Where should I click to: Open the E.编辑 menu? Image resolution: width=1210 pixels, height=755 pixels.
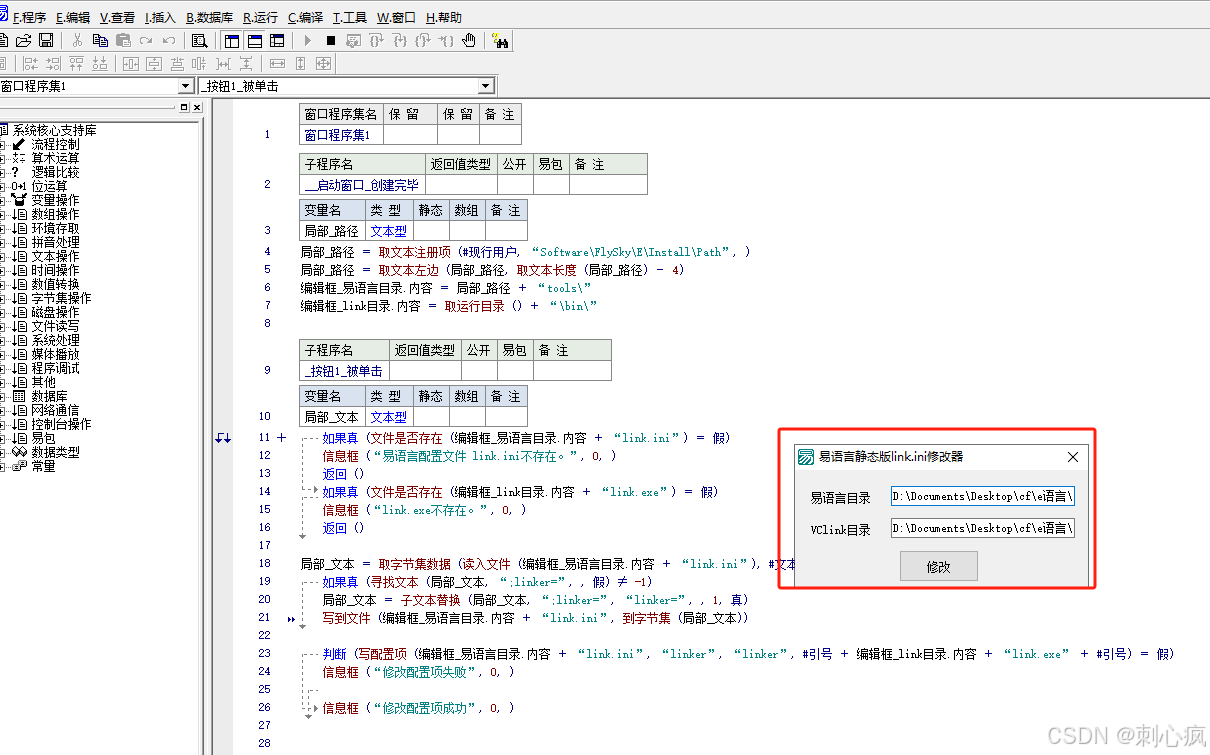click(73, 17)
